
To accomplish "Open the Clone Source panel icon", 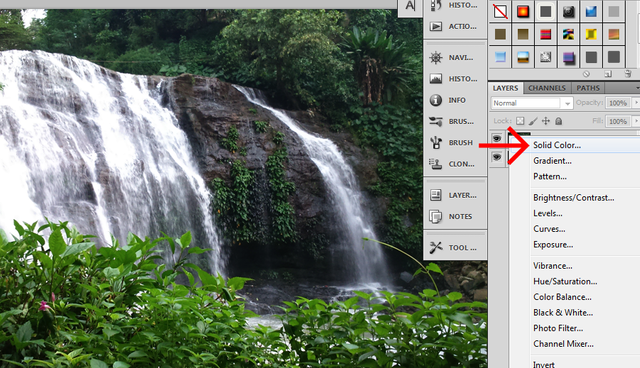I will [x=436, y=164].
